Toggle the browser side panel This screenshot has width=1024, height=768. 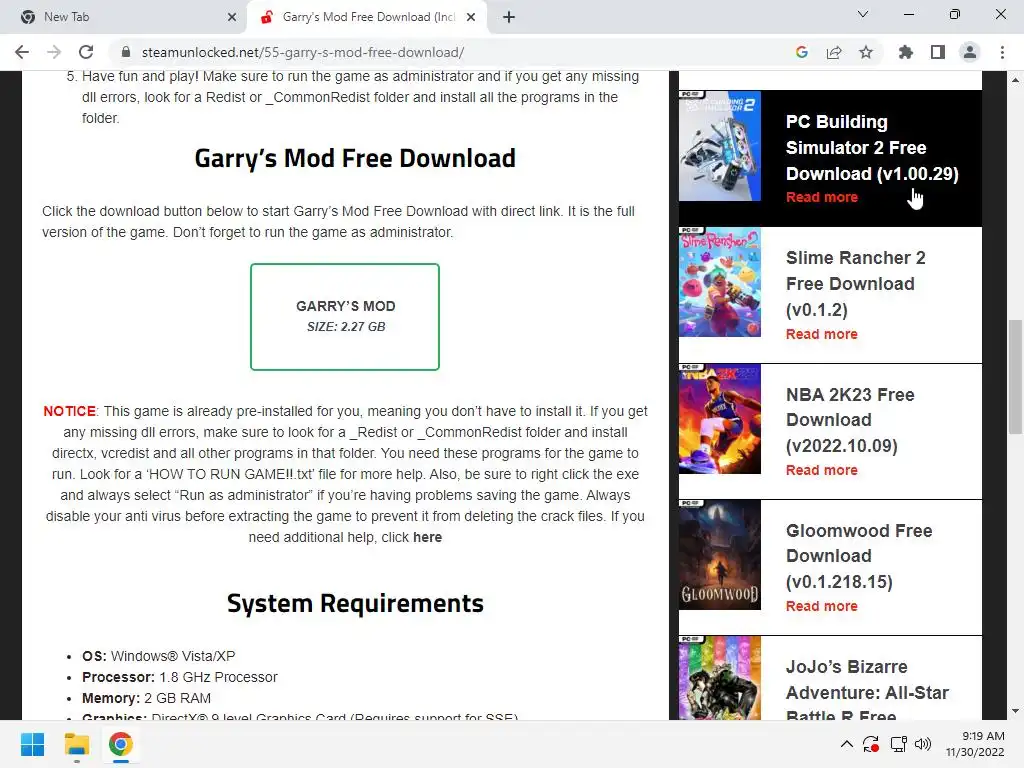click(938, 52)
